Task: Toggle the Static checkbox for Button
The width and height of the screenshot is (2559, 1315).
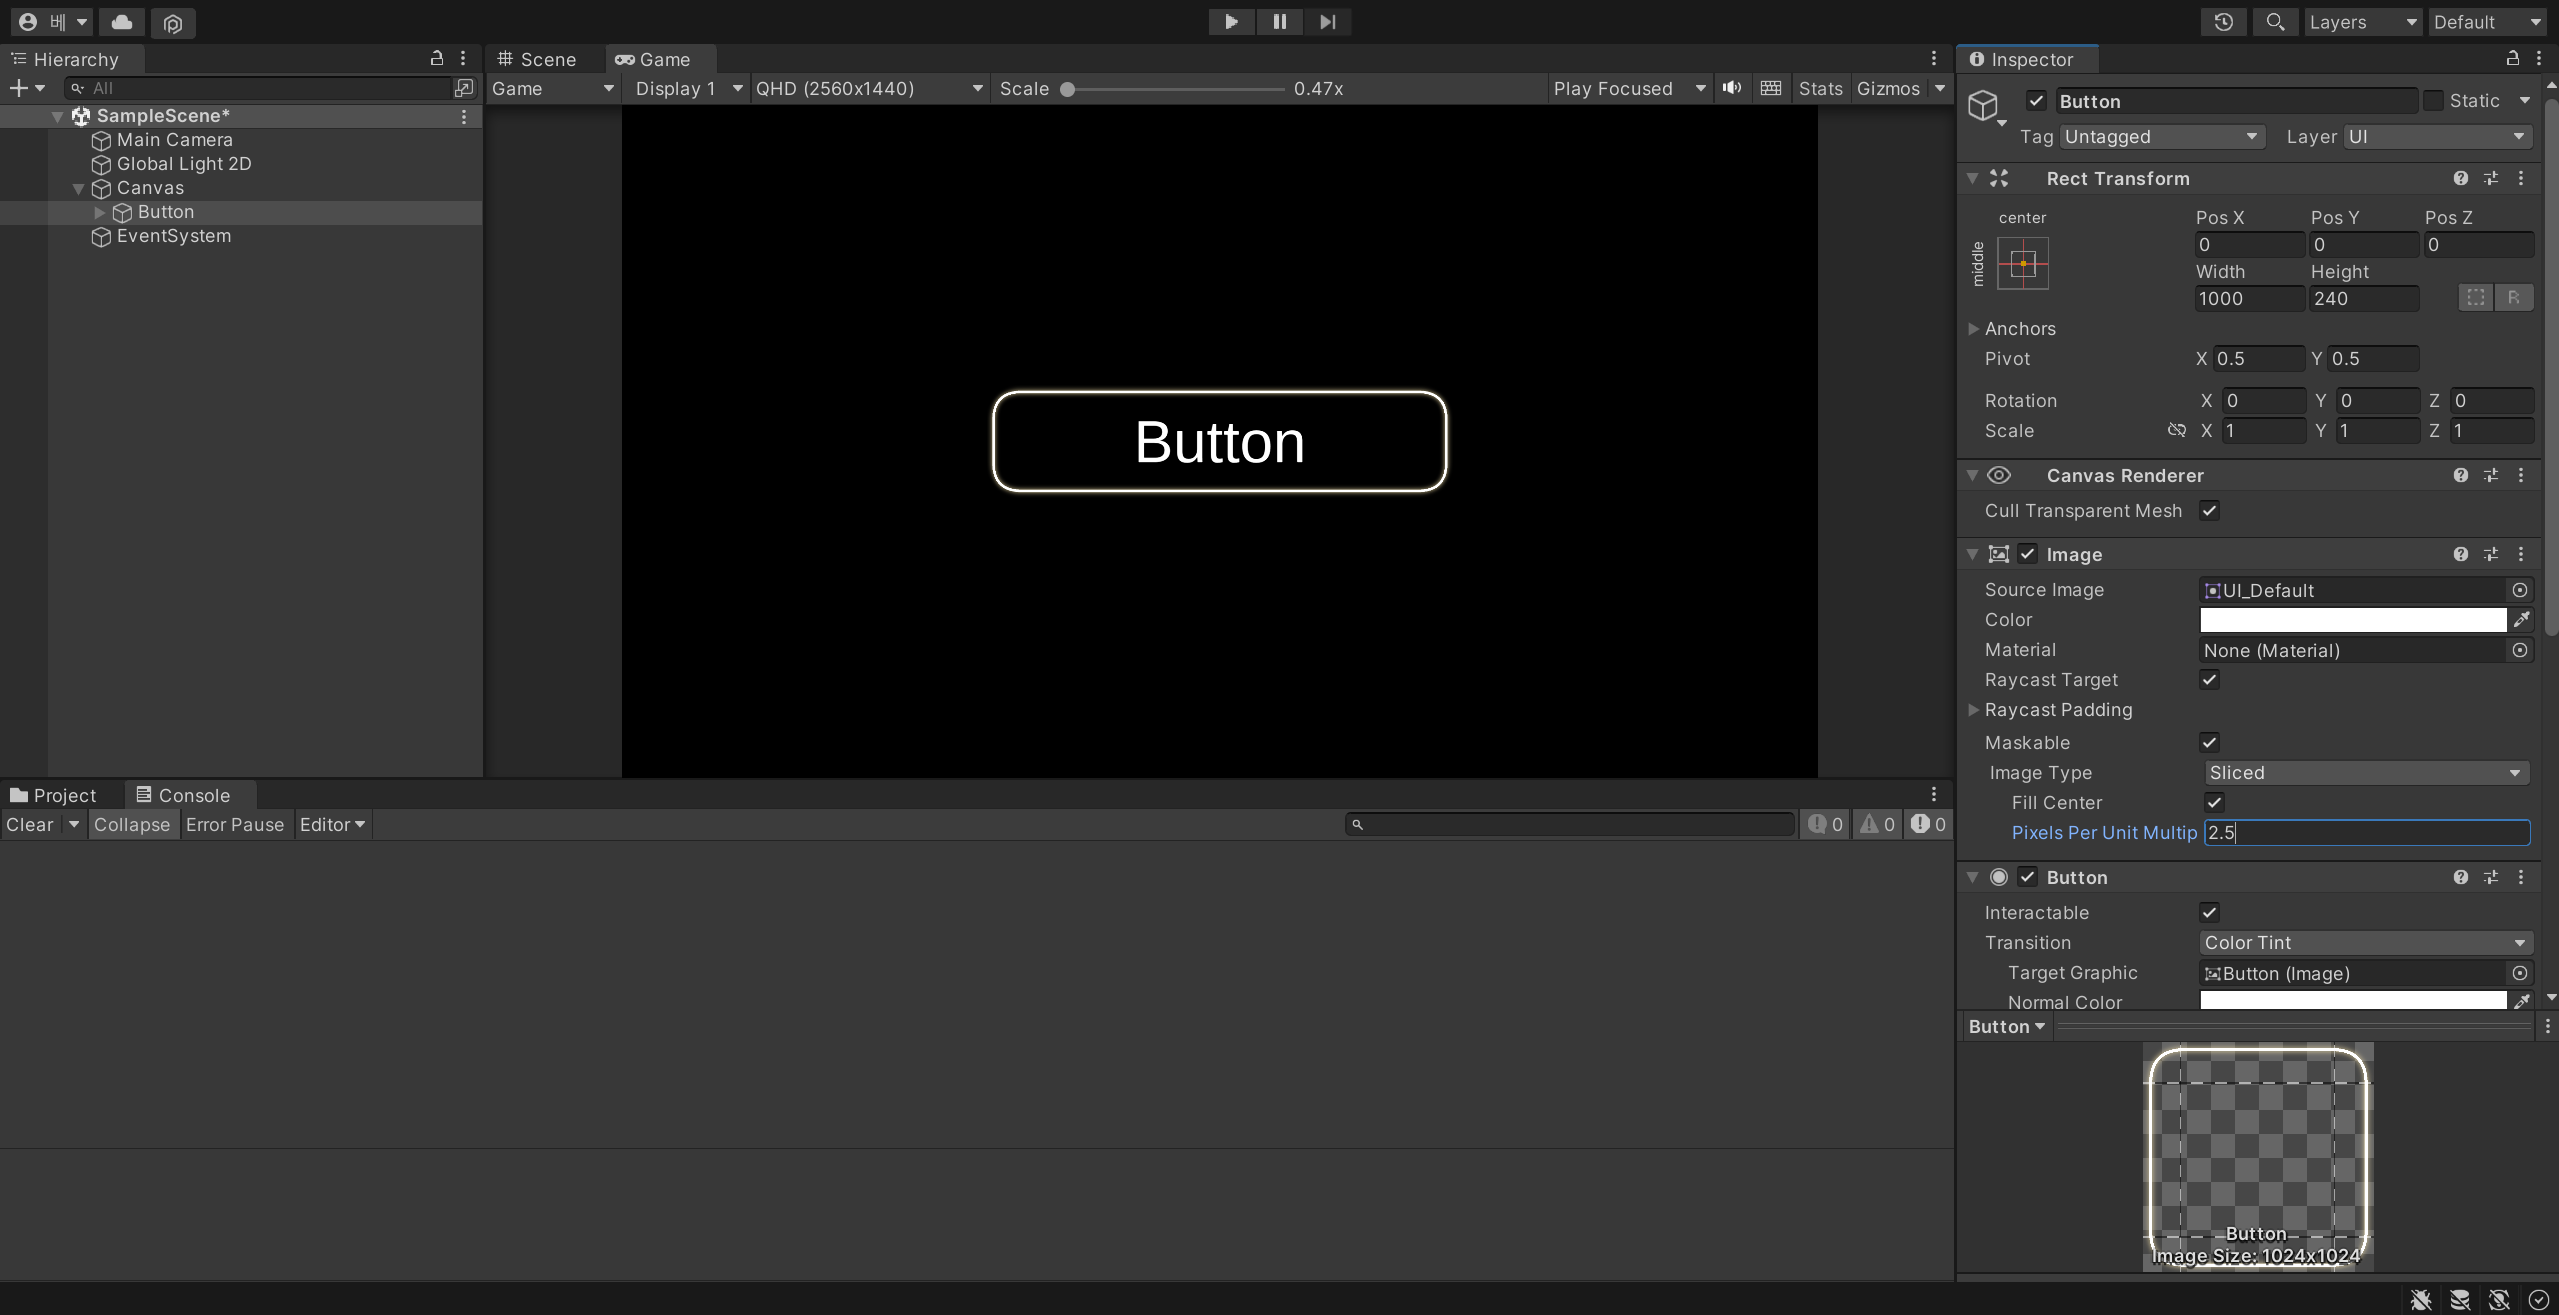Action: [x=2434, y=101]
